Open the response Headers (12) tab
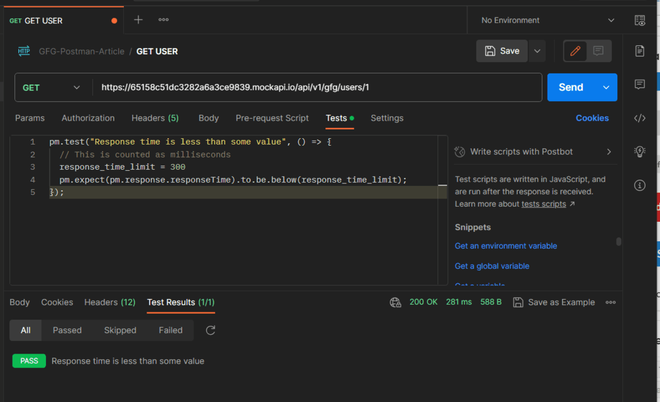 pos(109,302)
